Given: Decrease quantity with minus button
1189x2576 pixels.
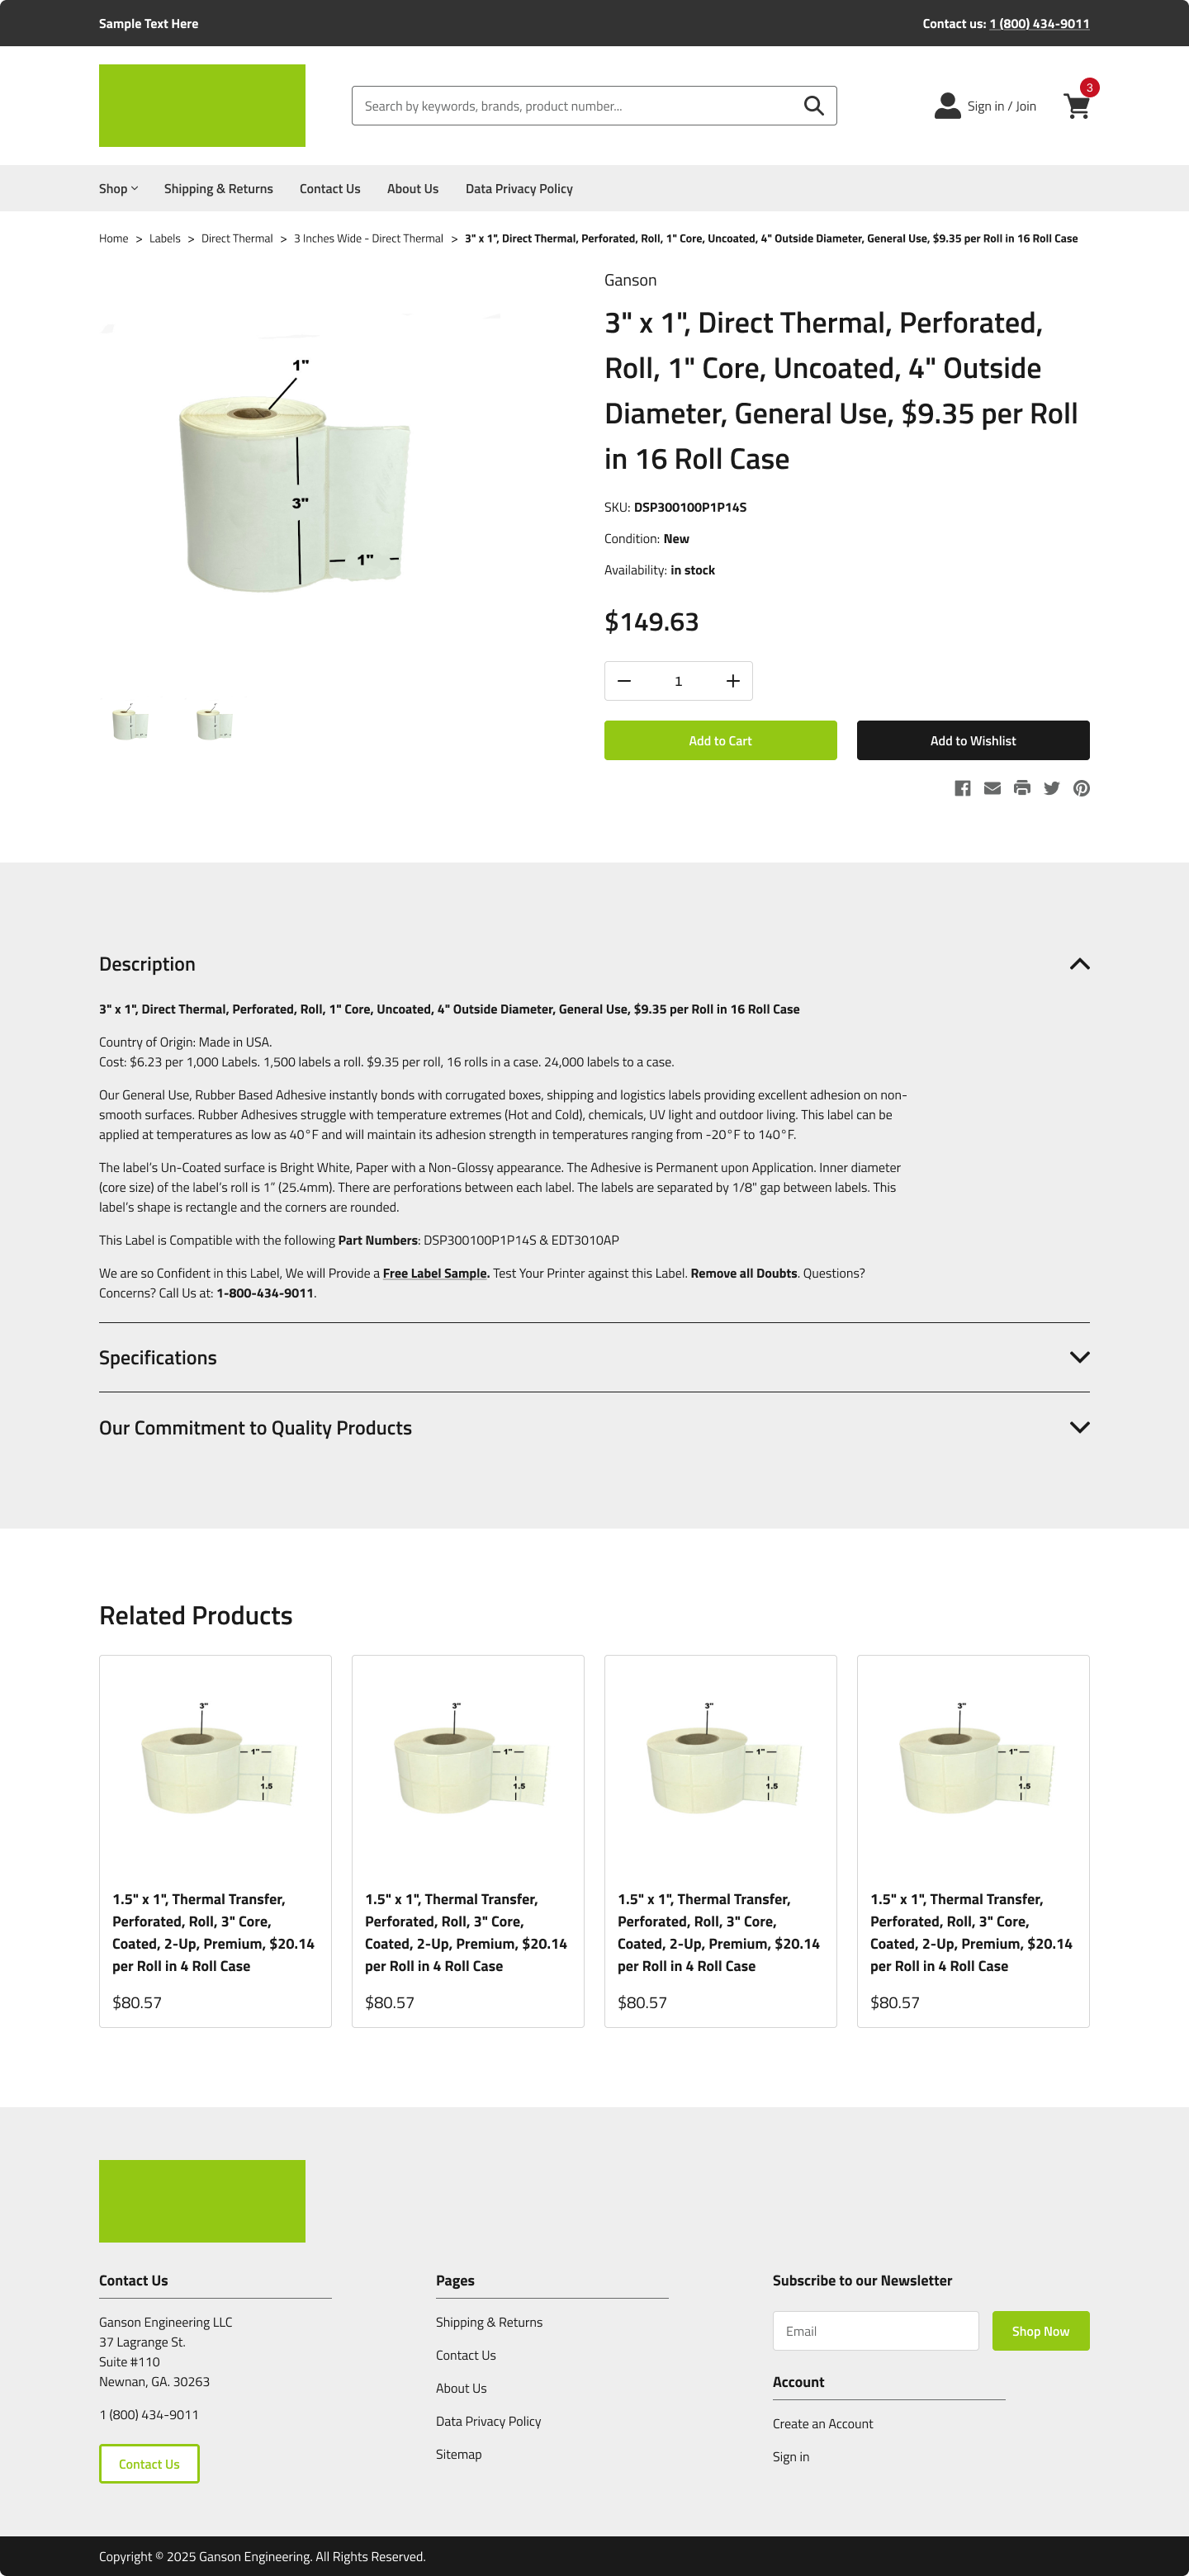Looking at the screenshot, I should (624, 681).
